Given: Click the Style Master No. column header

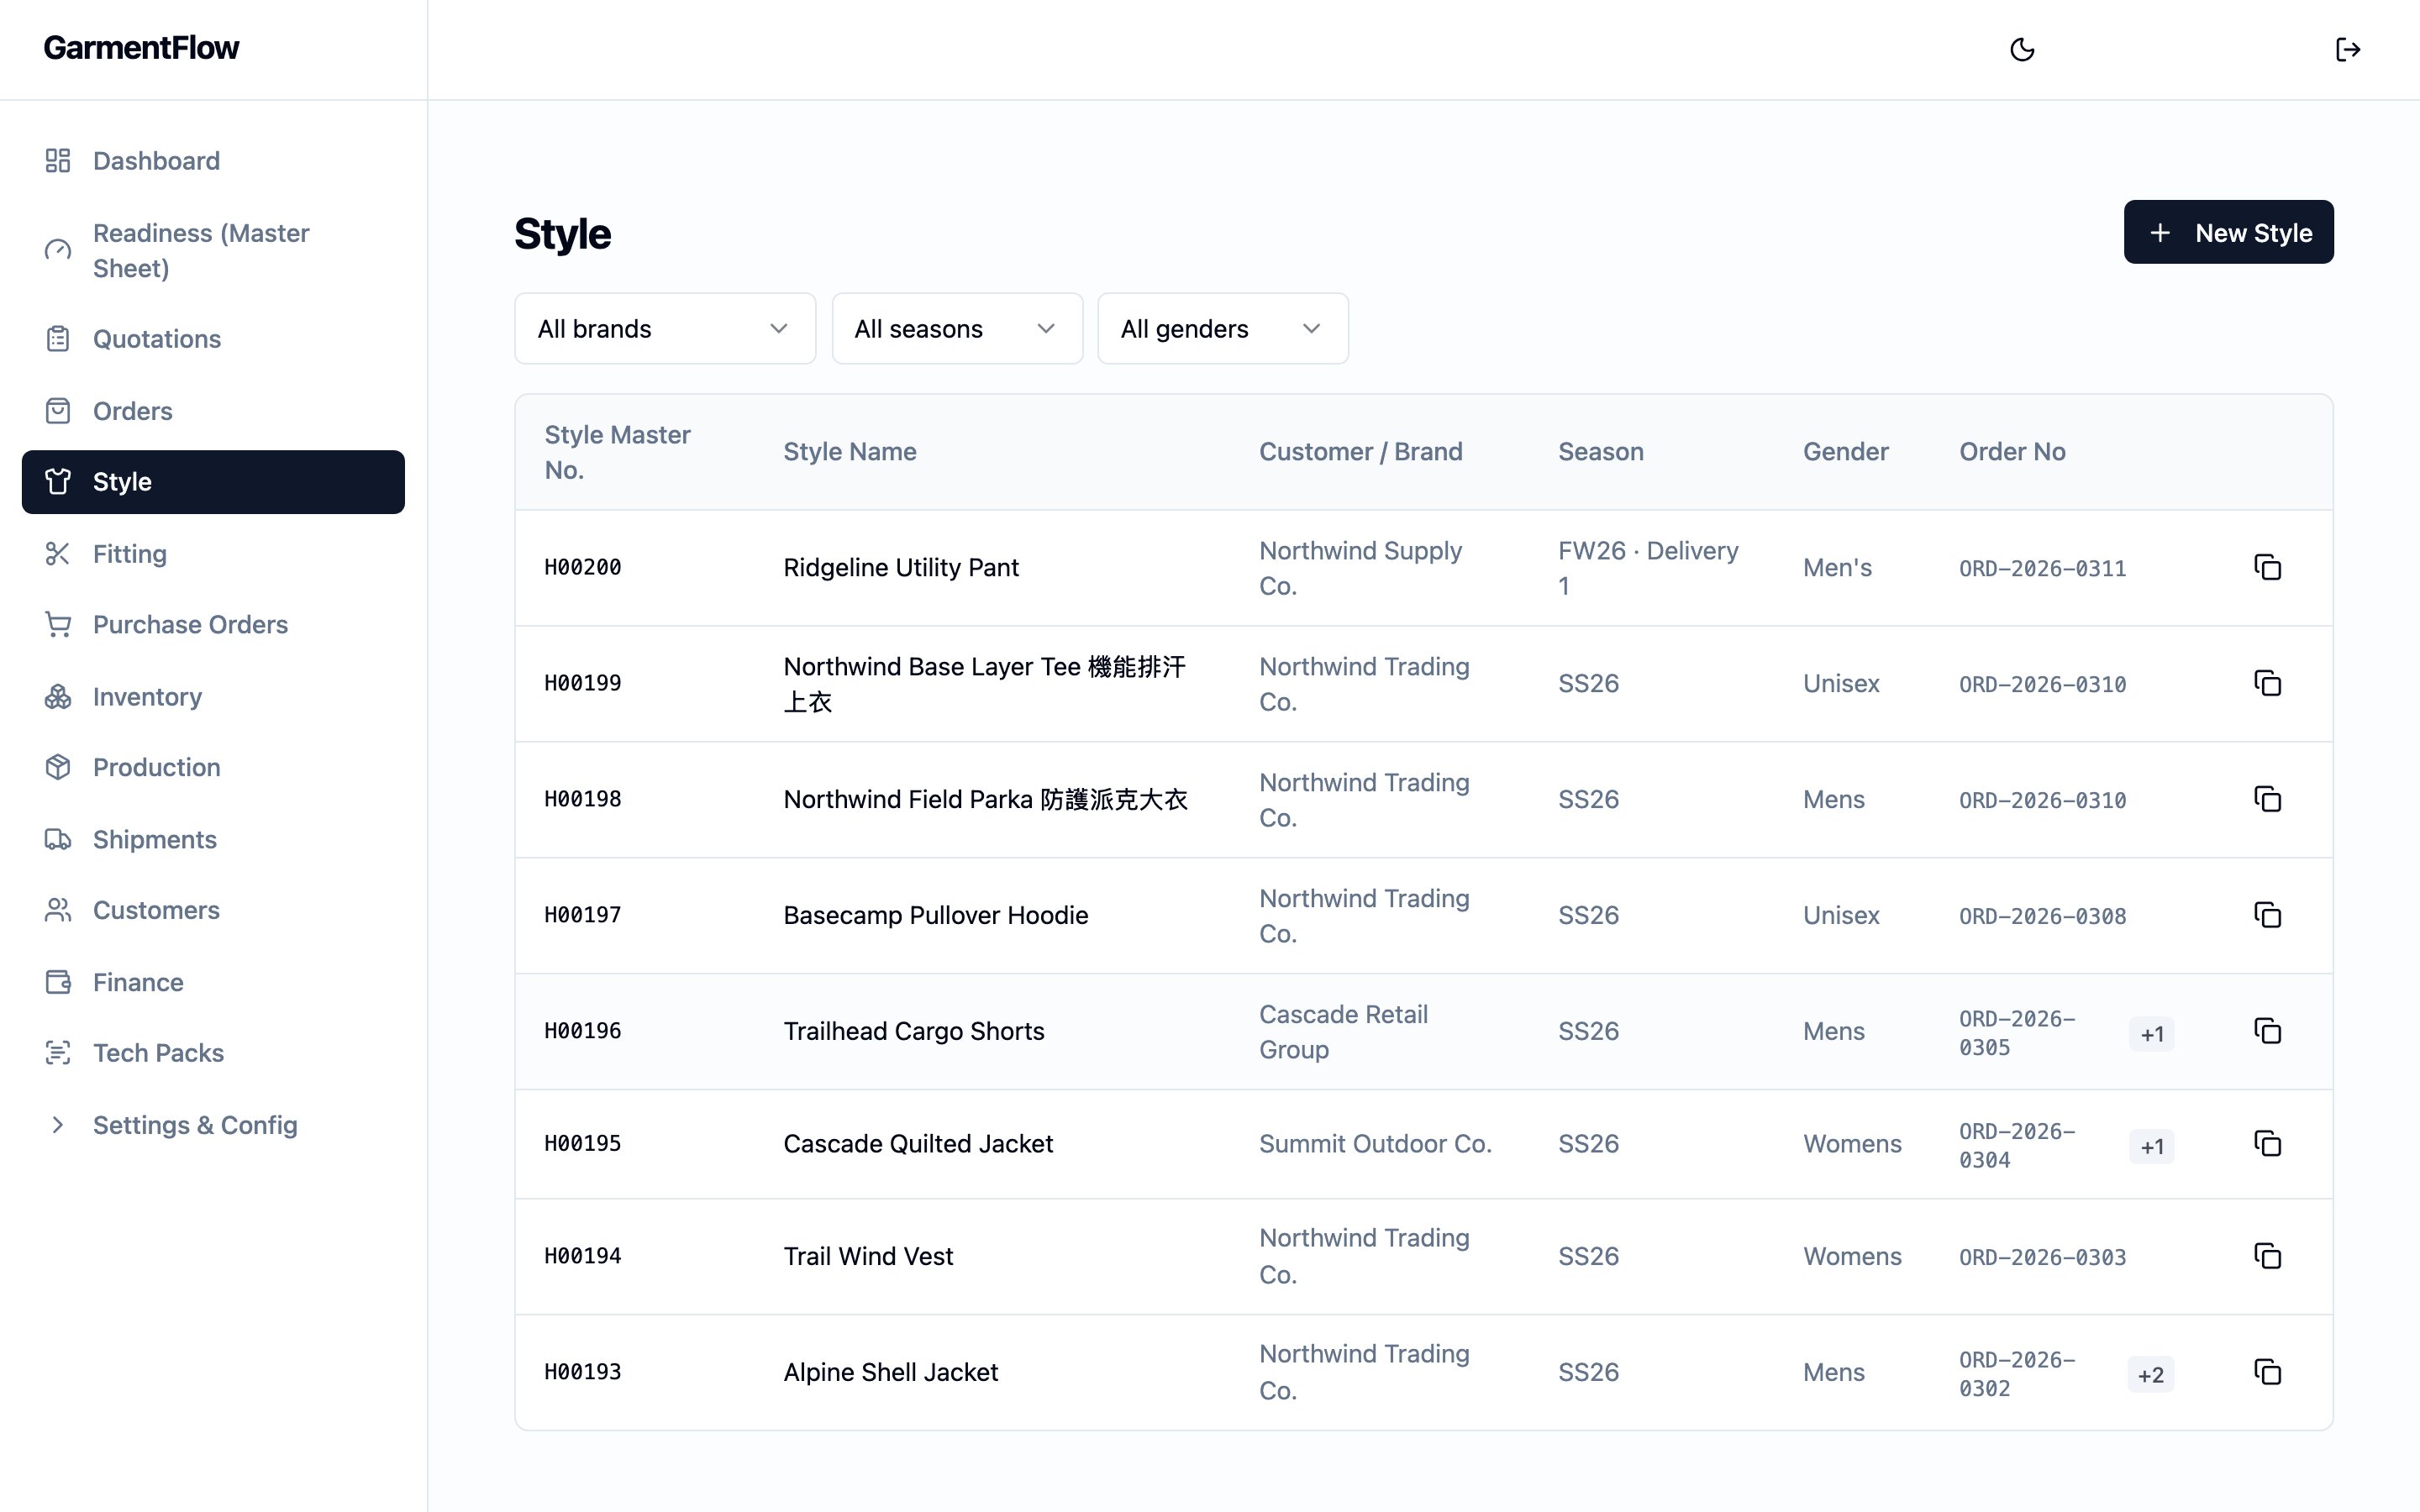Looking at the screenshot, I should [617, 452].
